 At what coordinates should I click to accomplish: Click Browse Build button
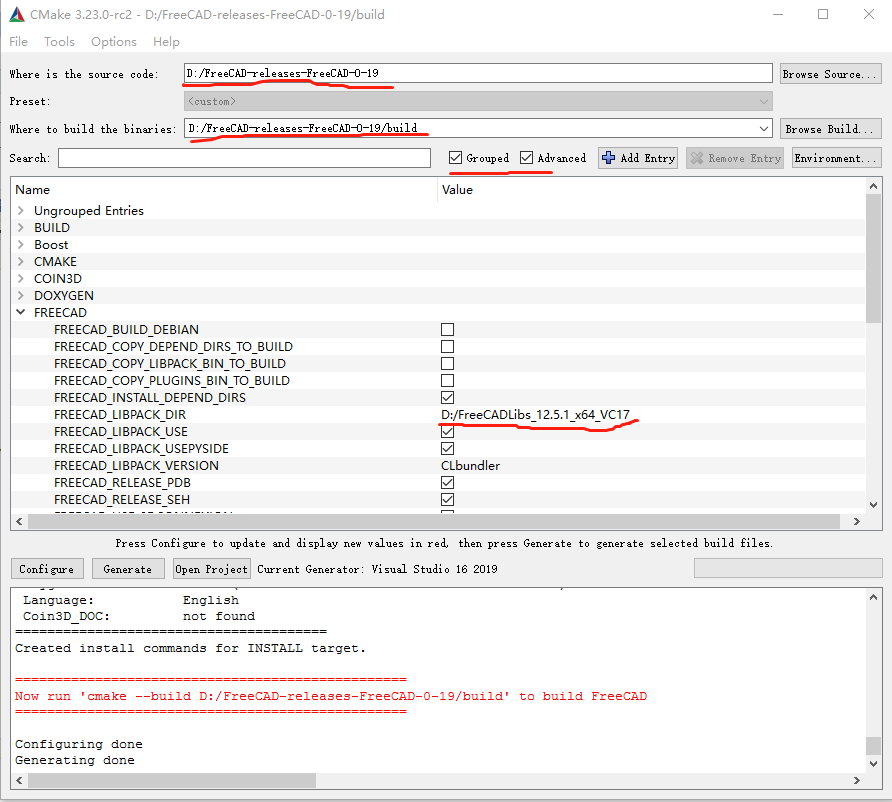[x=830, y=129]
